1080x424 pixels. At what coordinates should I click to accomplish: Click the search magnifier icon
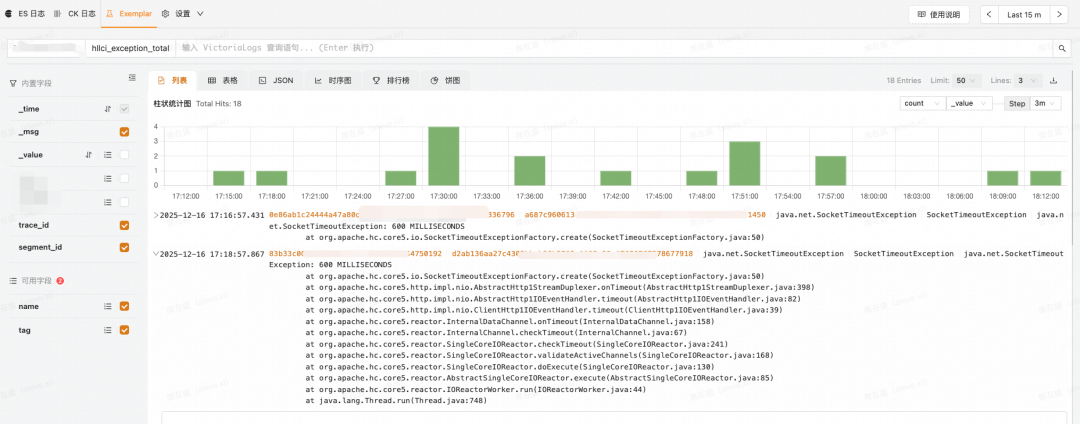point(1061,49)
